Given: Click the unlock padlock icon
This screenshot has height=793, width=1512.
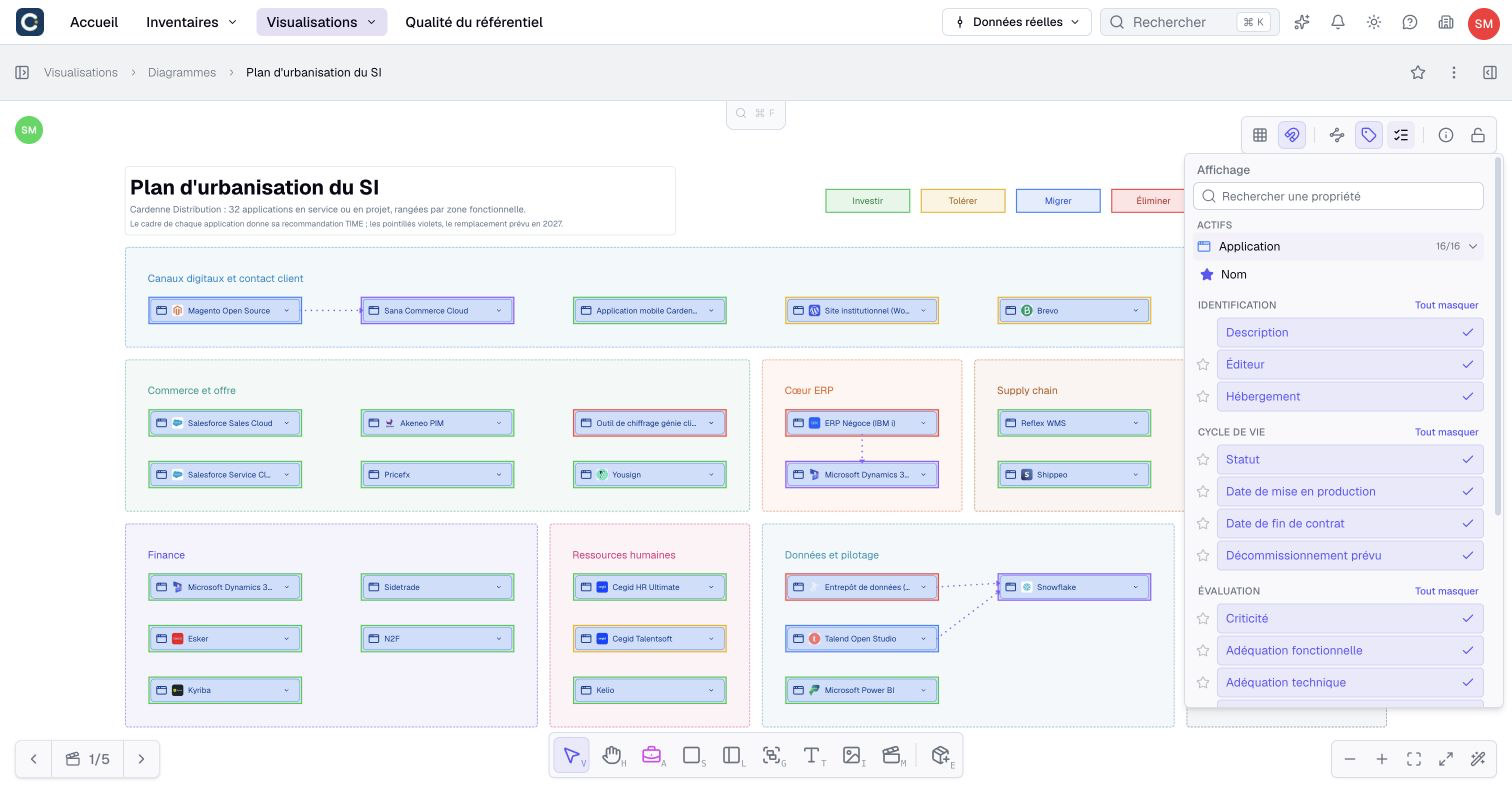Looking at the screenshot, I should [x=1478, y=135].
